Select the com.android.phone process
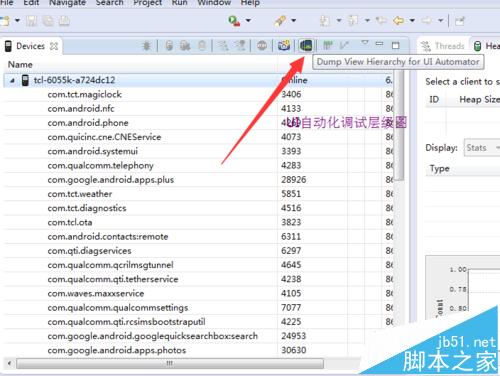 tap(88, 123)
